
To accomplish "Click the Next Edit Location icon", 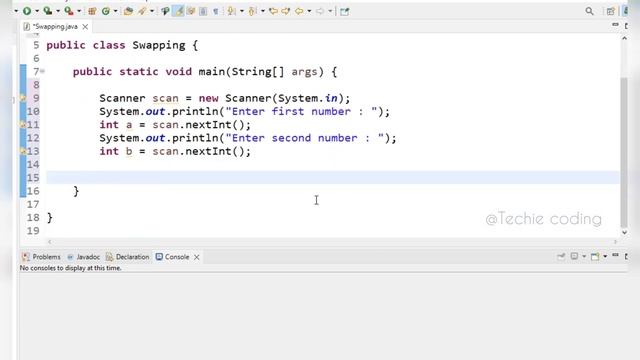I will 286,11.
